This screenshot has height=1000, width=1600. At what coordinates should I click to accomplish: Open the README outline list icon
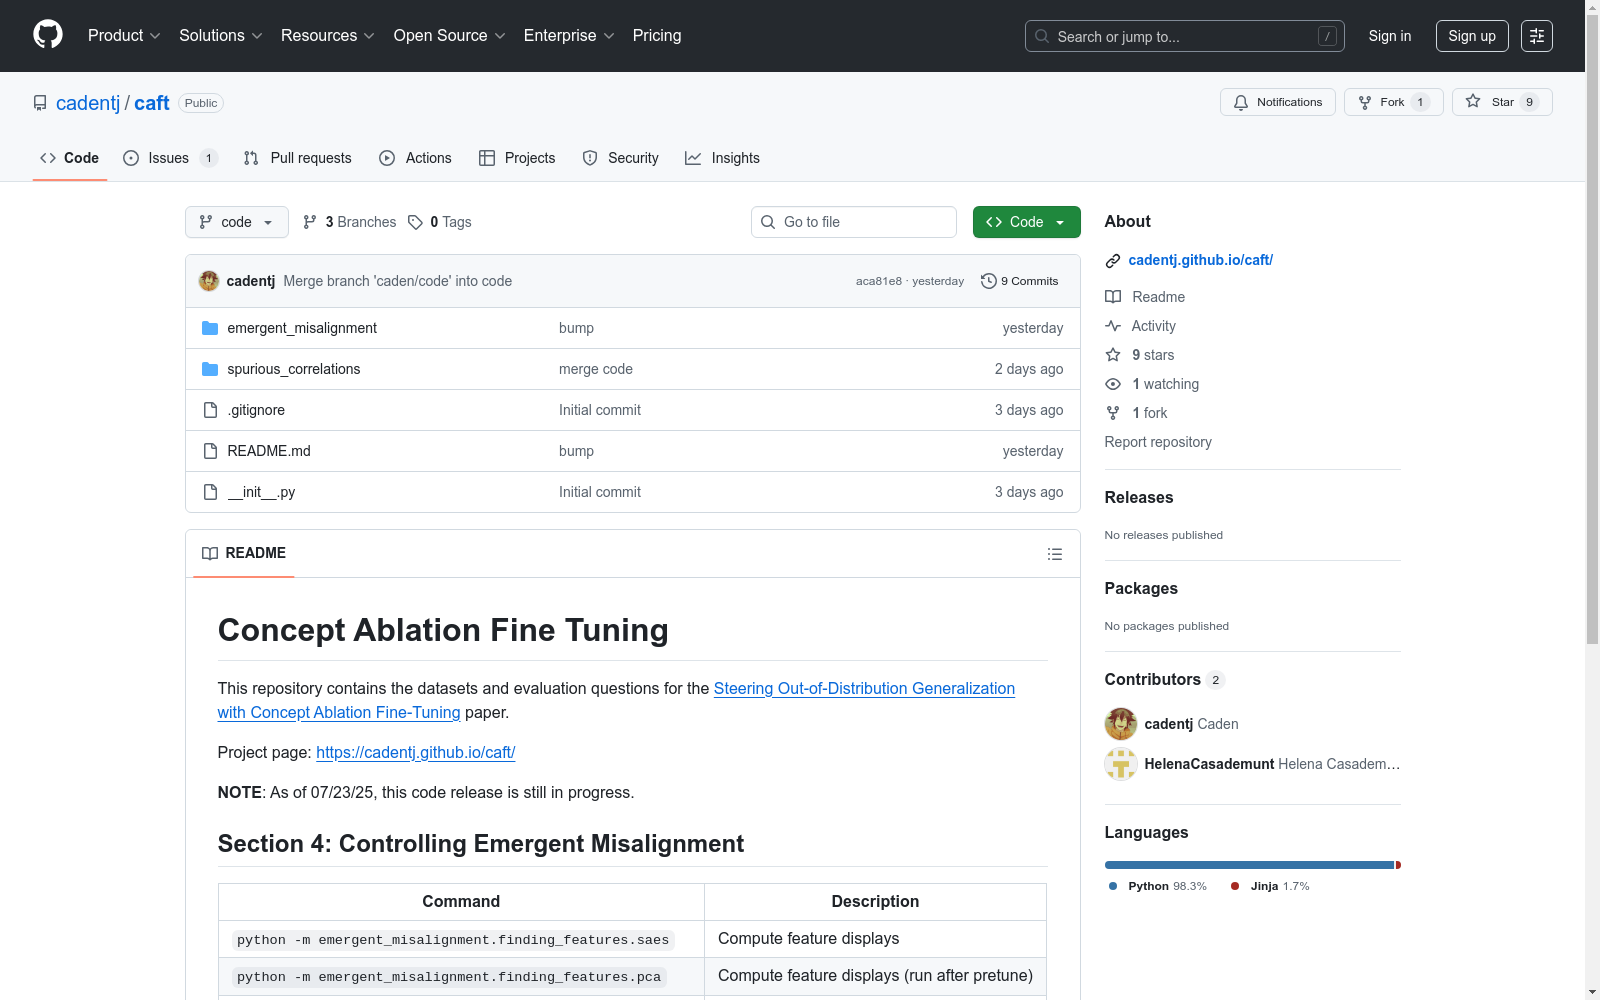pos(1054,554)
